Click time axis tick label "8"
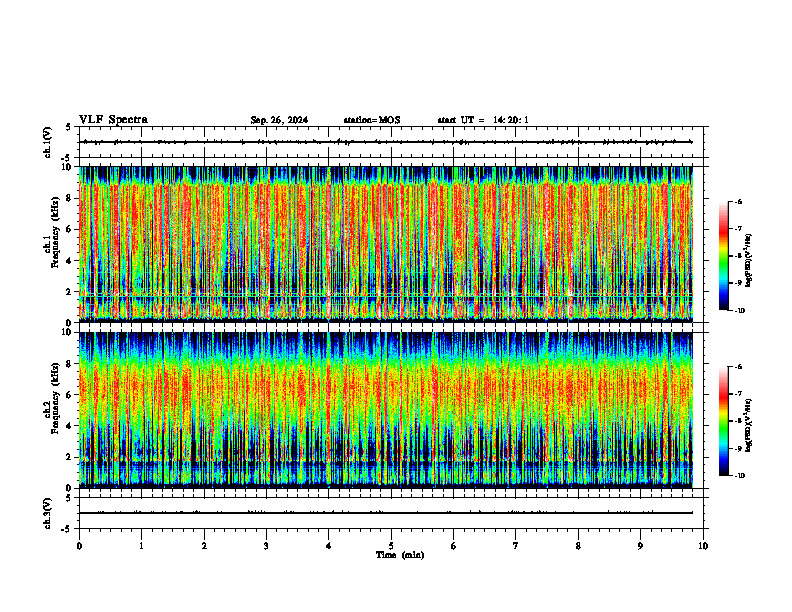 point(578,546)
